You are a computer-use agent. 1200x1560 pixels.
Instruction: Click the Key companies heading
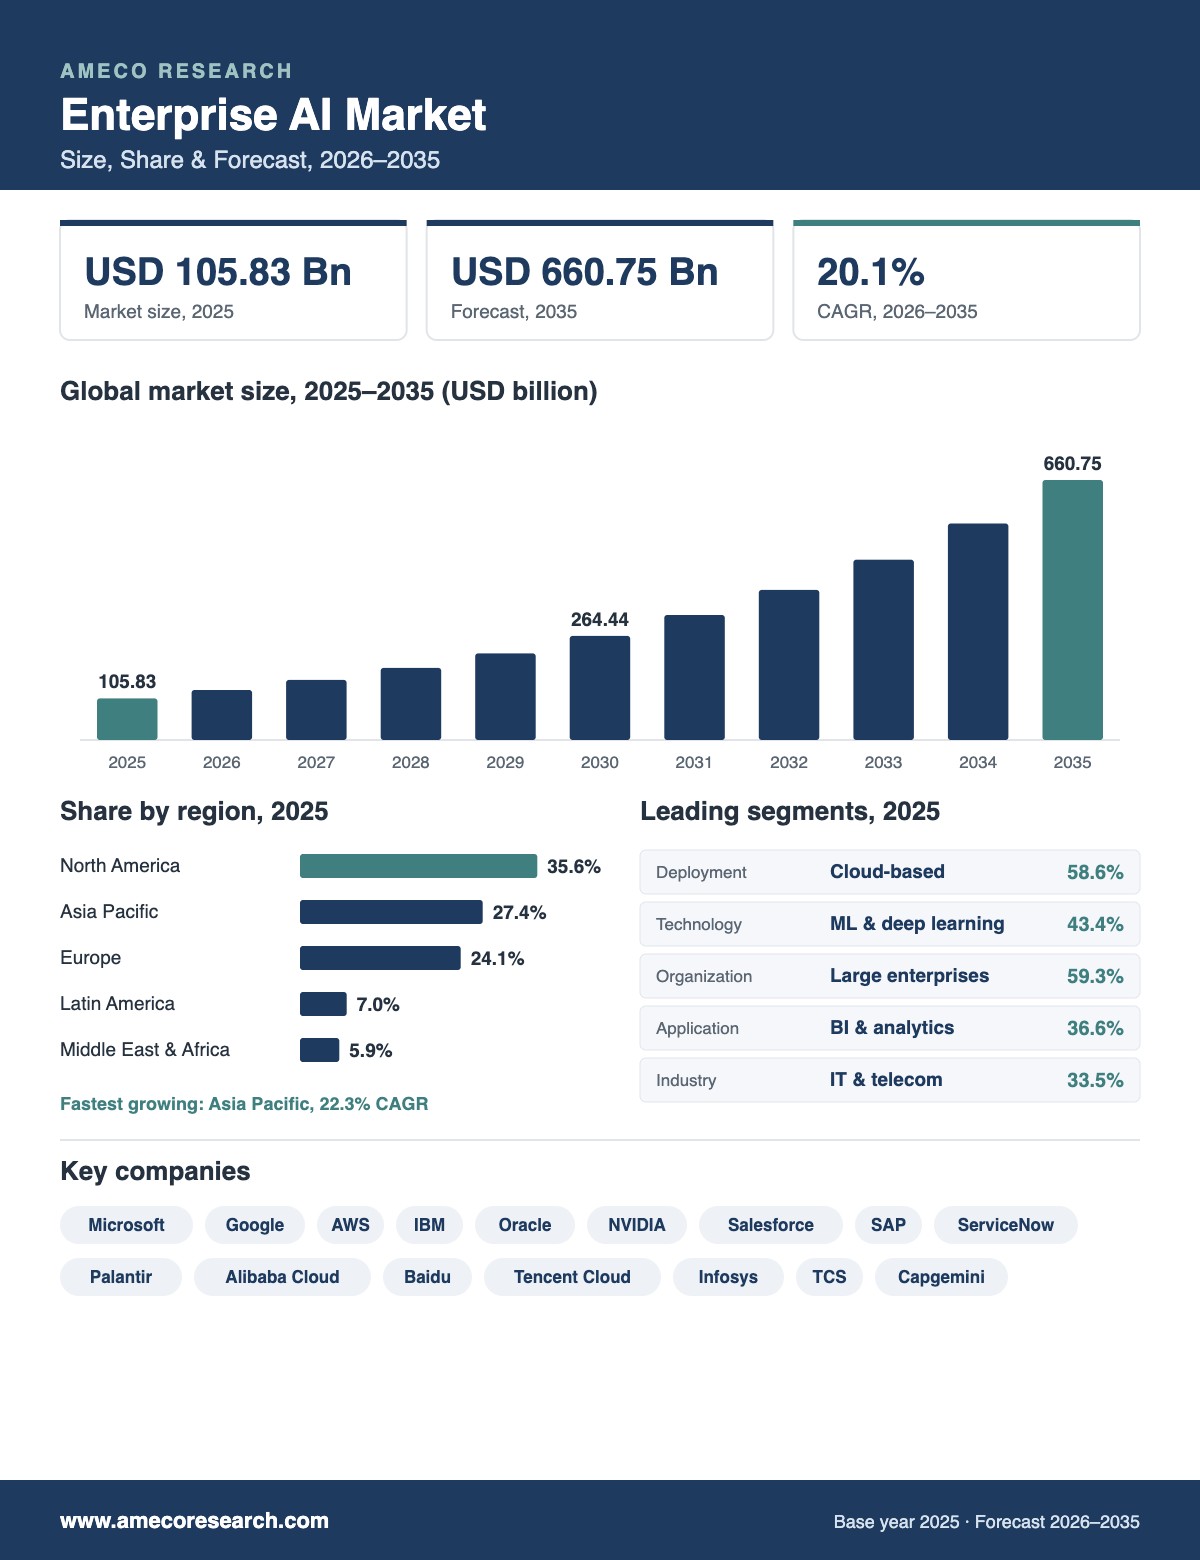coord(155,1171)
